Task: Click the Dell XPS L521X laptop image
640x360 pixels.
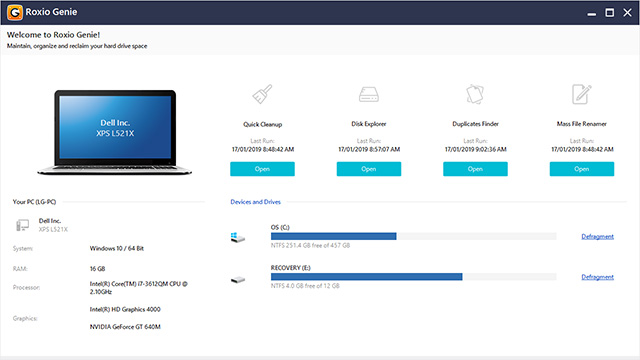Action: pyautogui.click(x=115, y=132)
